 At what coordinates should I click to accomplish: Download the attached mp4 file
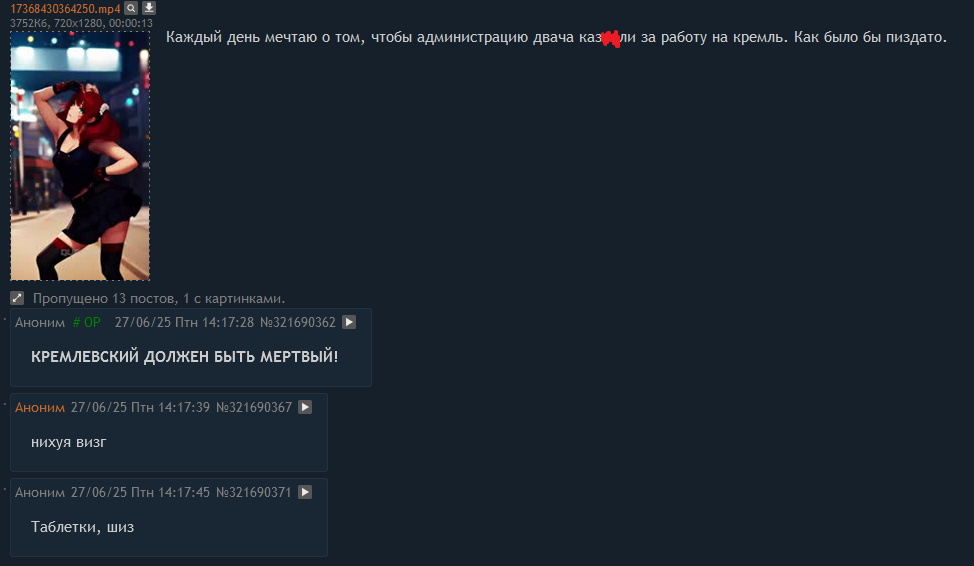149,8
